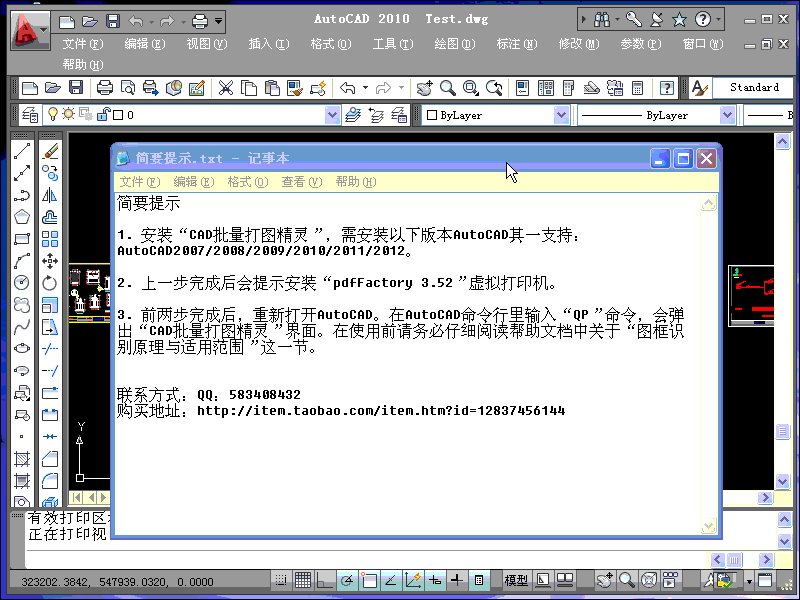This screenshot has height=600, width=800.
Task: Activate the Erase modify tool
Action: [x=50, y=151]
